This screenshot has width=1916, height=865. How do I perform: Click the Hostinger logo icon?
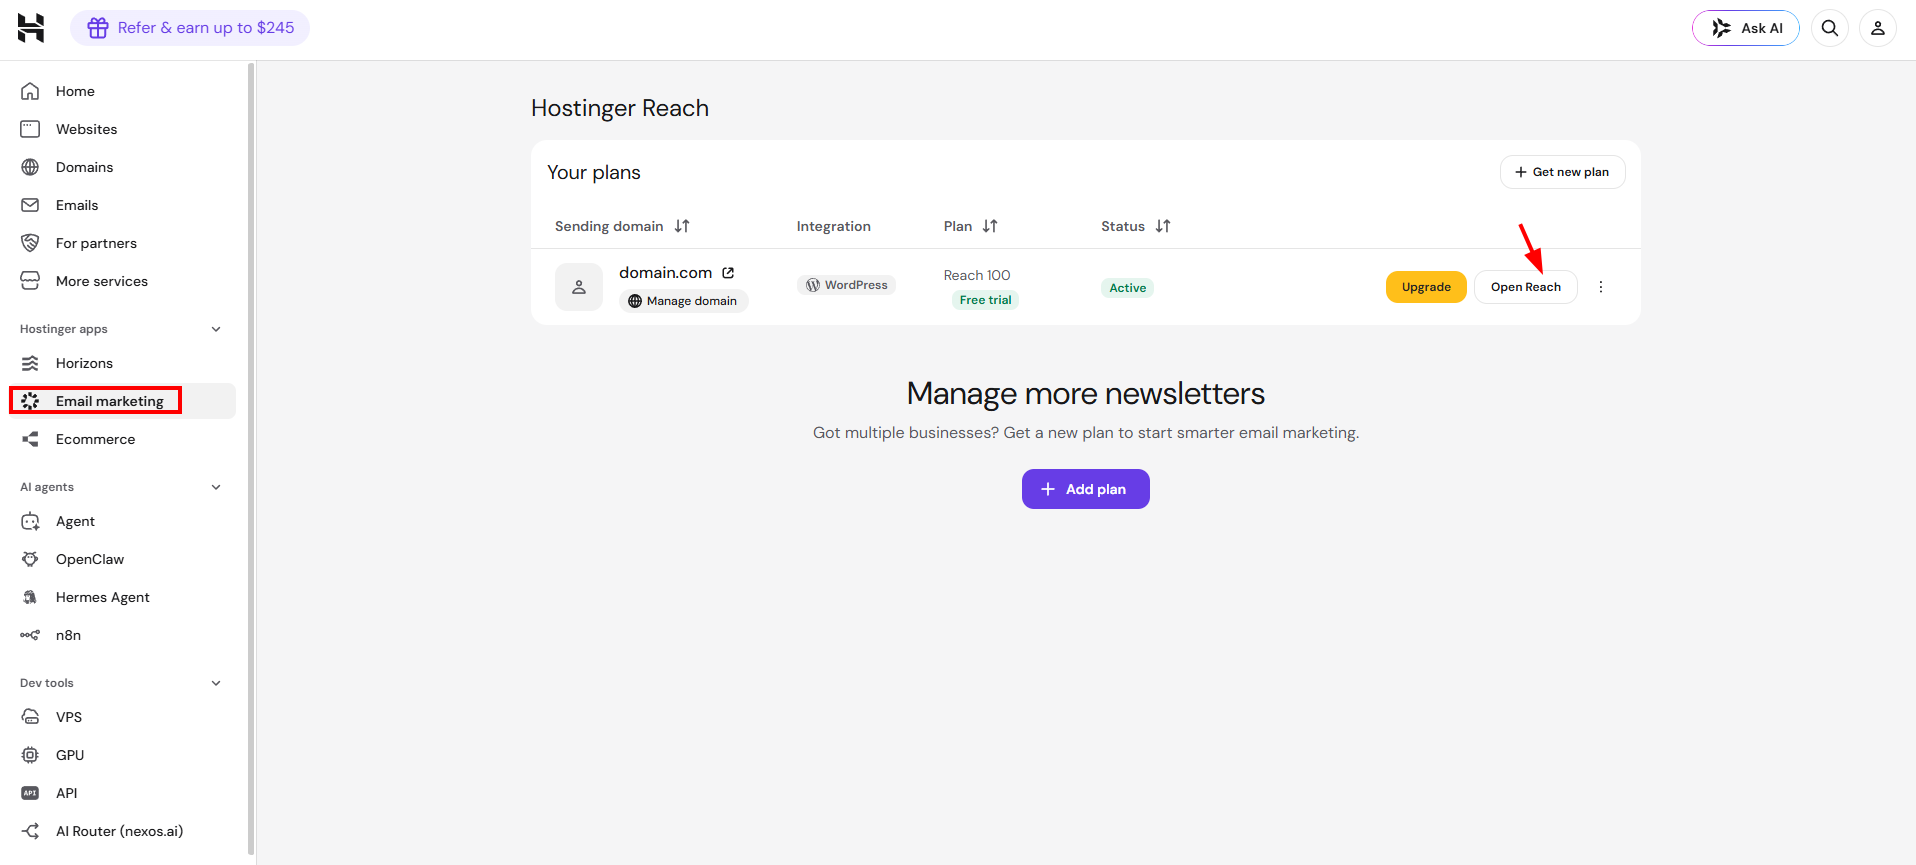[31, 28]
